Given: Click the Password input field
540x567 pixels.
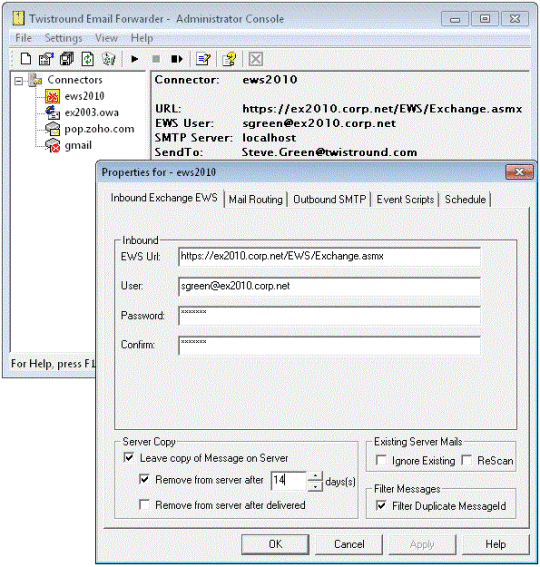Looking at the screenshot, I should pyautogui.click(x=329, y=316).
